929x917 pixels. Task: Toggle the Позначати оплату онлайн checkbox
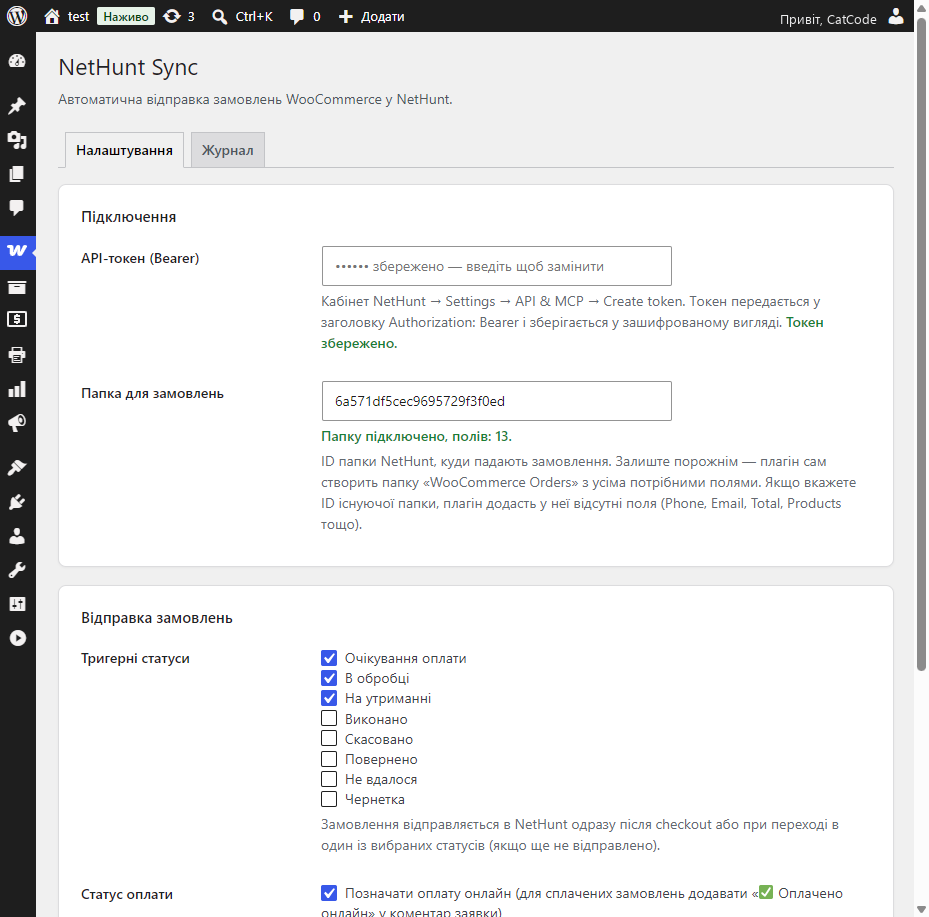[x=329, y=893]
